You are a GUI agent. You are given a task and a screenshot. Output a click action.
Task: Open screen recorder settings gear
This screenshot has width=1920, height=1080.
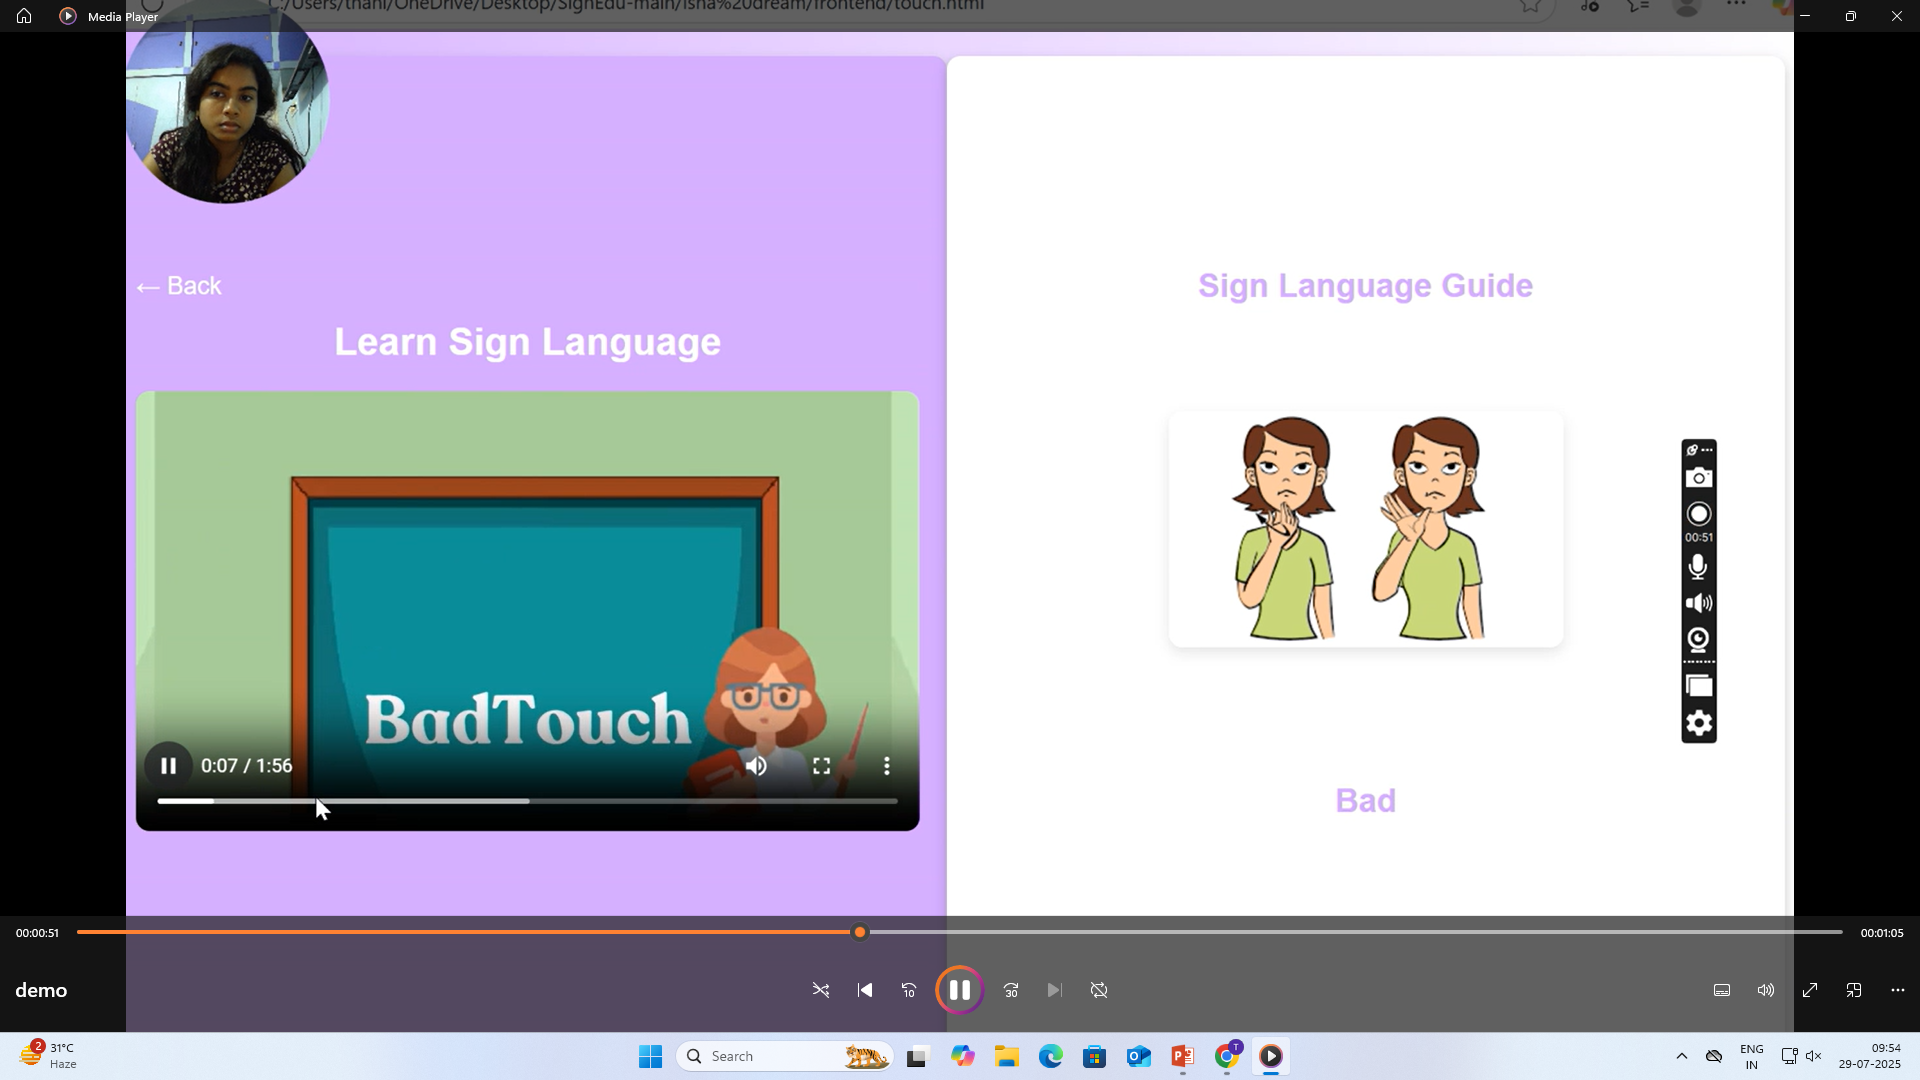1699,723
